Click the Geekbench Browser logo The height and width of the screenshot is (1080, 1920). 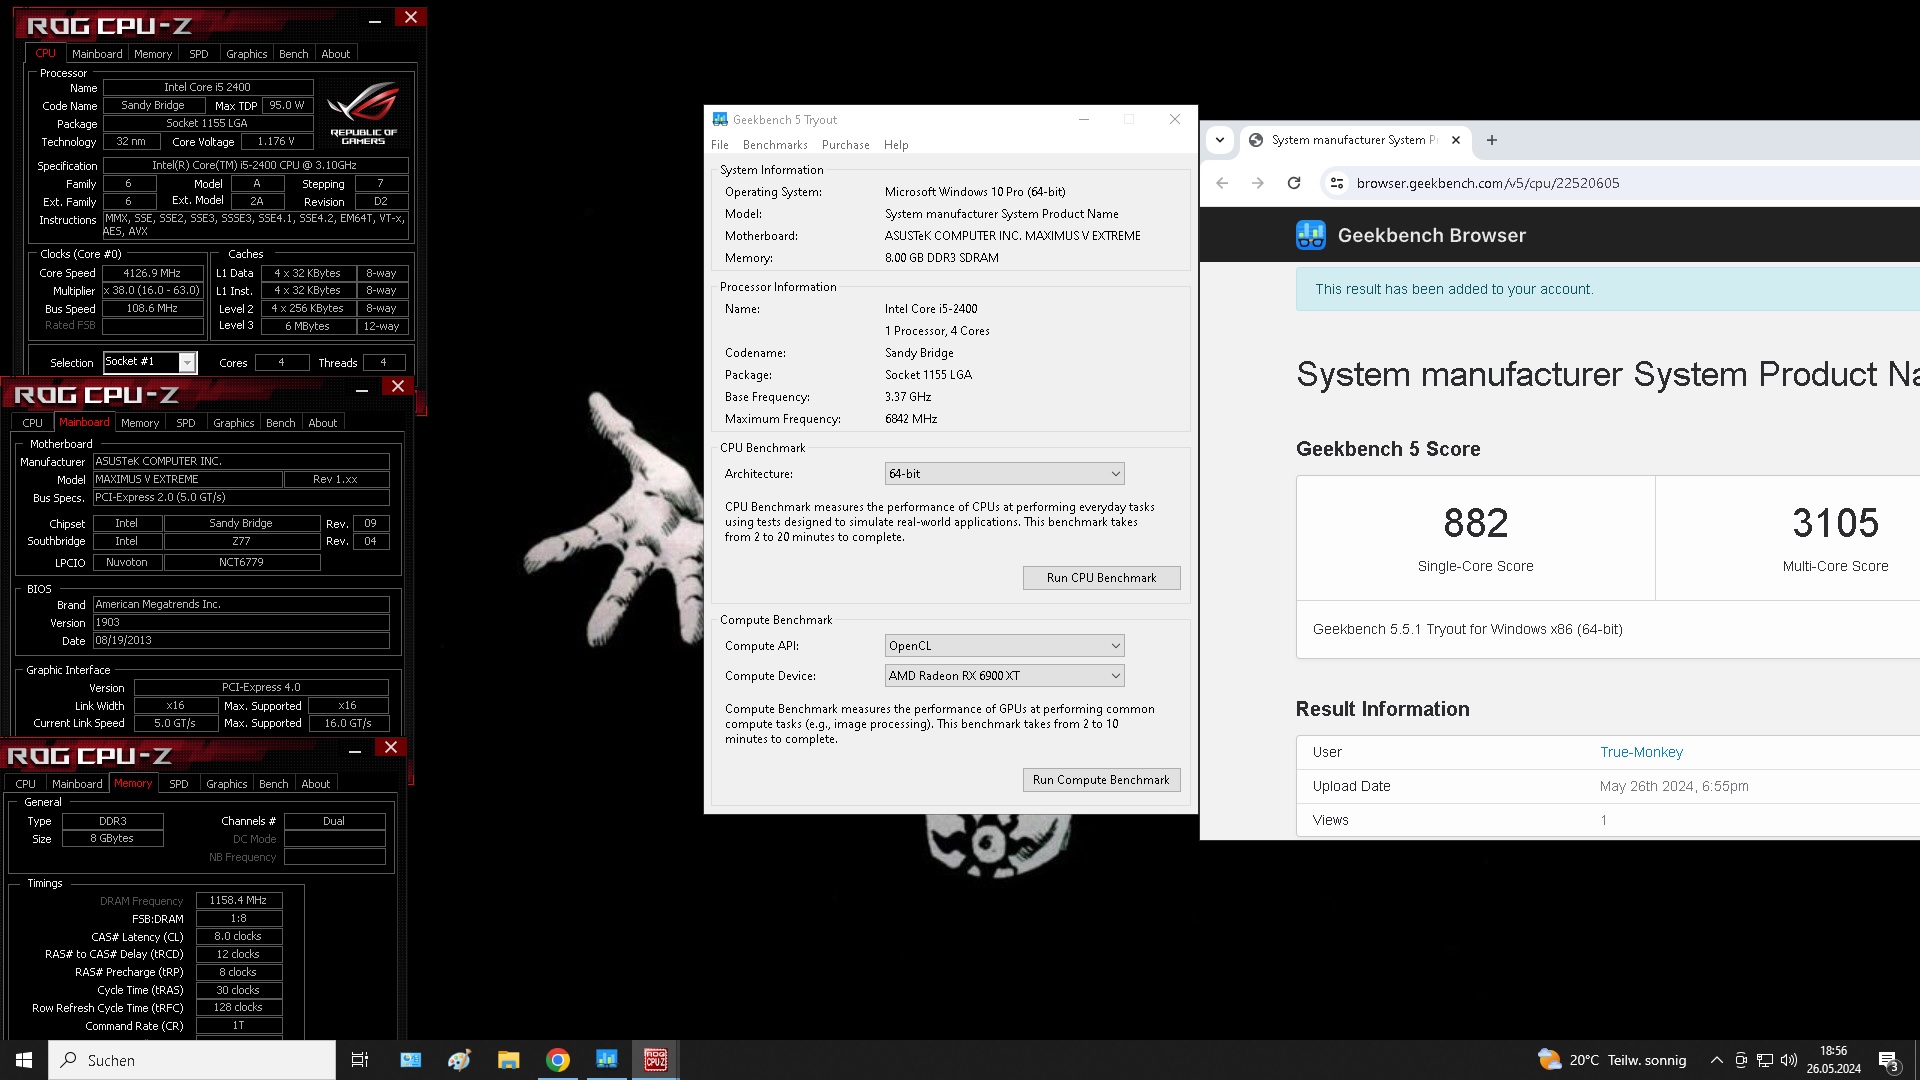1311,235
